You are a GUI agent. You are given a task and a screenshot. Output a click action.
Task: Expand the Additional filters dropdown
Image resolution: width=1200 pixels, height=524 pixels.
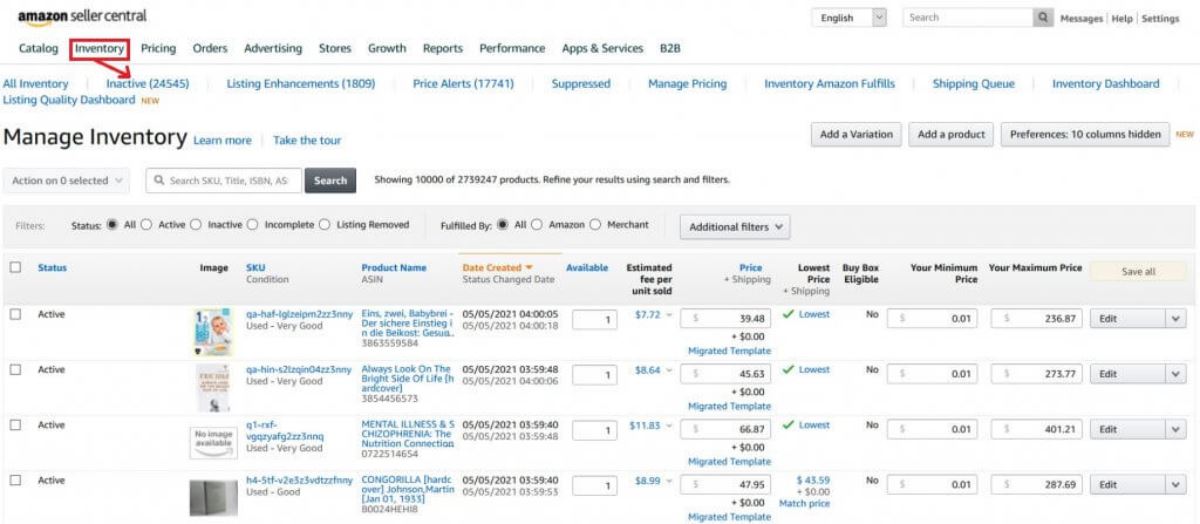[734, 227]
